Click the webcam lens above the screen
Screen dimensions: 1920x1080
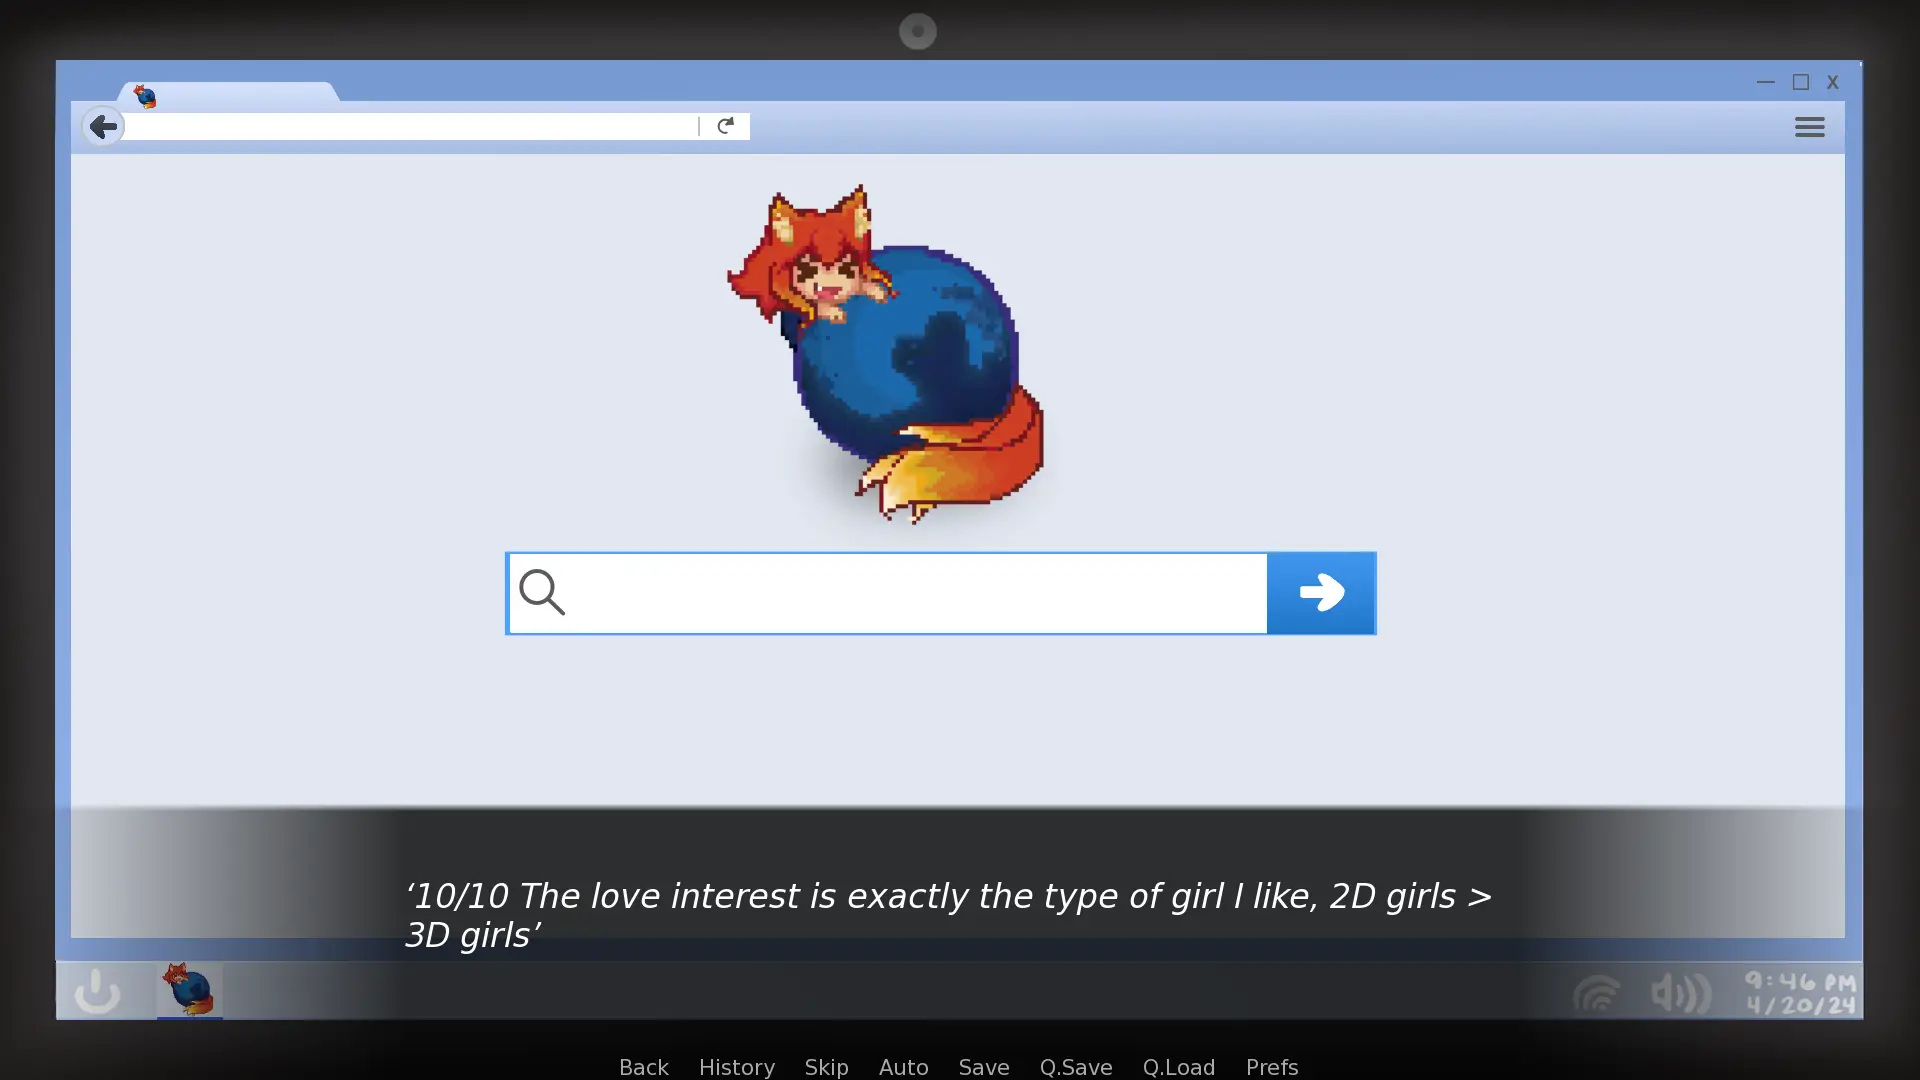(x=918, y=32)
